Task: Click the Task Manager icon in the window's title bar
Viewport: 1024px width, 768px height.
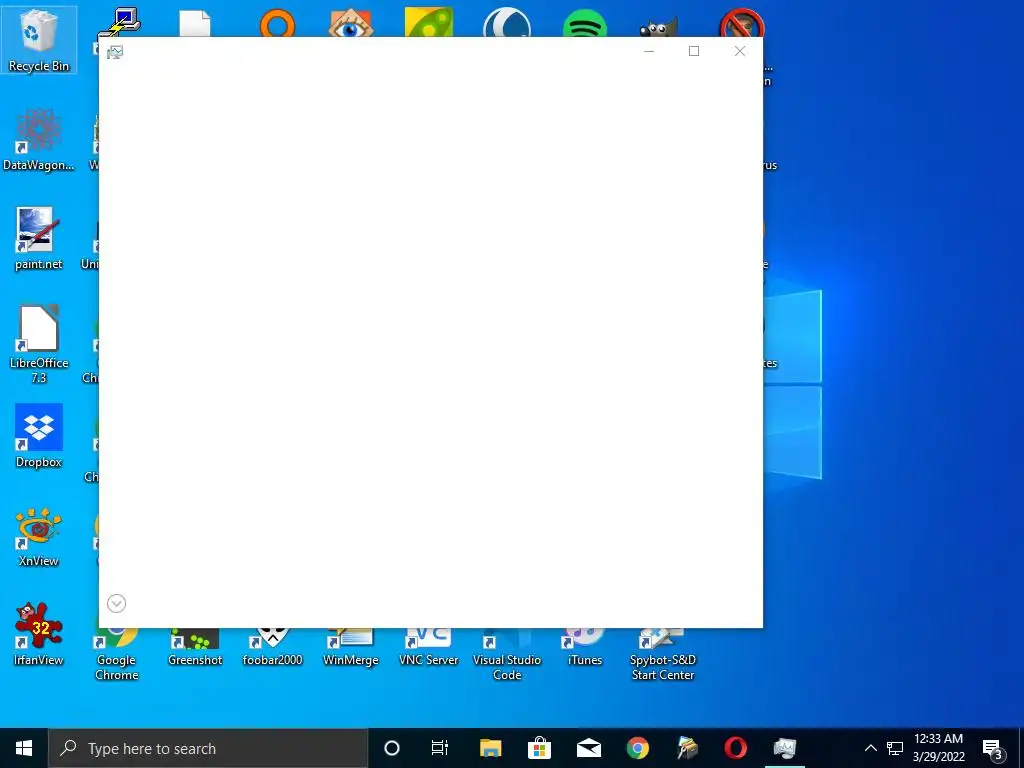Action: [x=115, y=52]
